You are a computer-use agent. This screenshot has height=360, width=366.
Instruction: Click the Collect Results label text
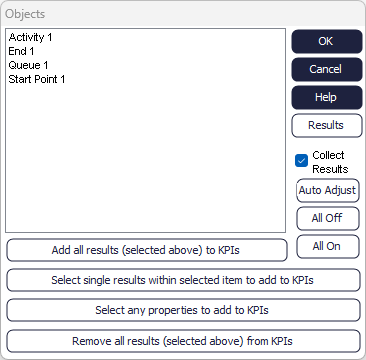click(330, 162)
